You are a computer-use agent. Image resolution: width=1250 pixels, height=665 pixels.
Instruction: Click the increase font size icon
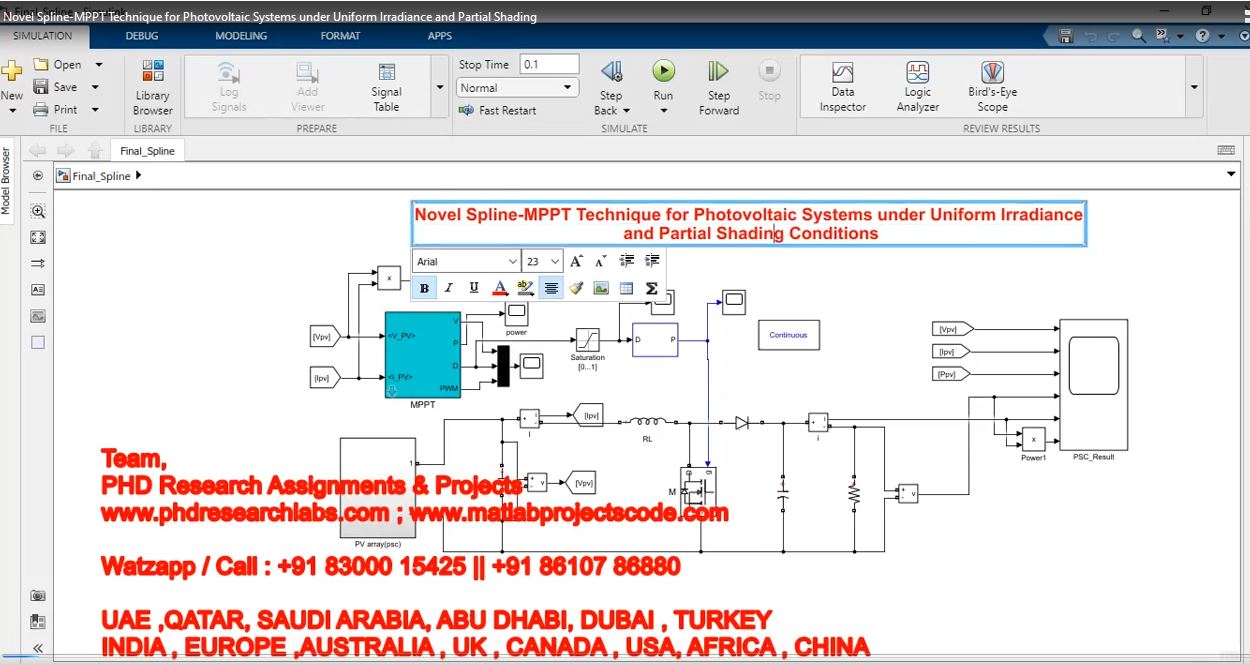tap(576, 261)
